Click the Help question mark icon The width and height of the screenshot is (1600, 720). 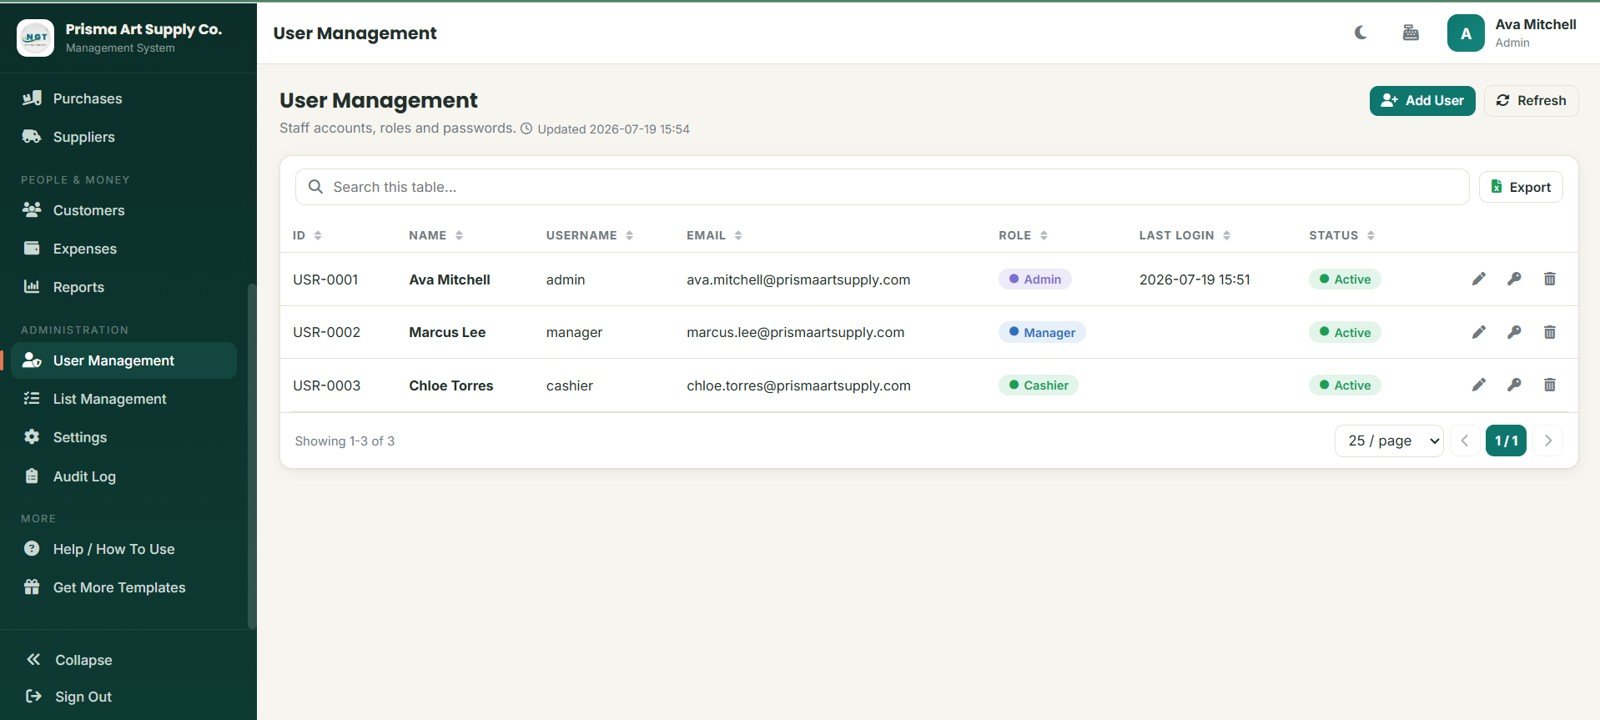point(32,549)
